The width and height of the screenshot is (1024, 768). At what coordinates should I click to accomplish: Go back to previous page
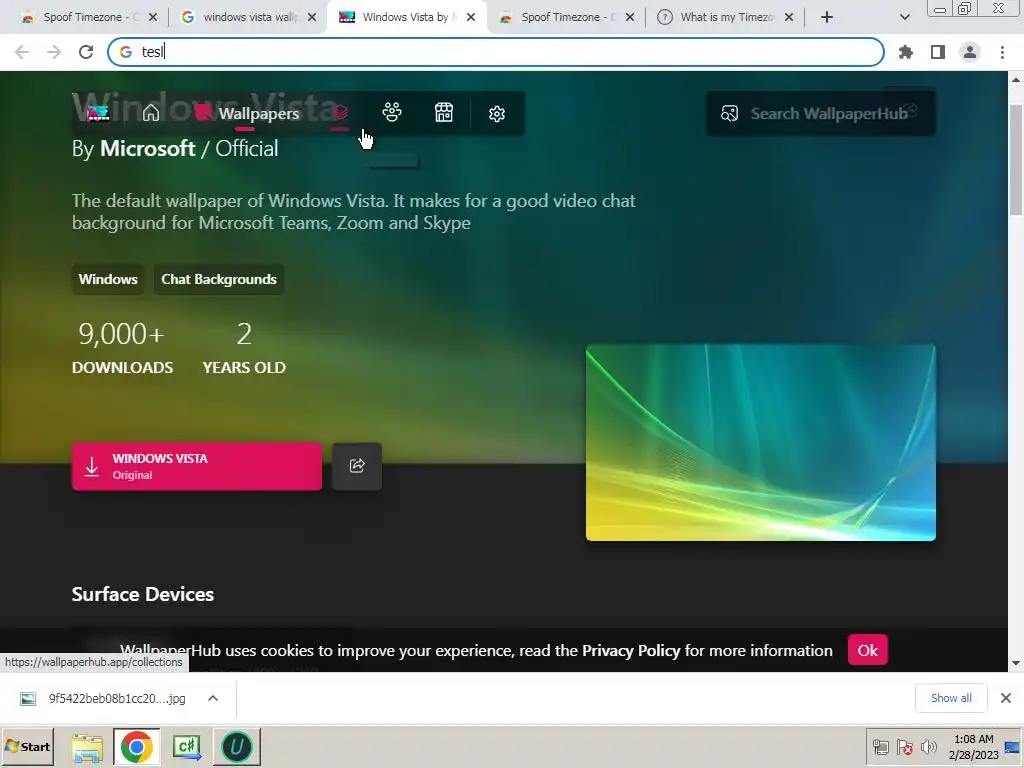click(22, 52)
